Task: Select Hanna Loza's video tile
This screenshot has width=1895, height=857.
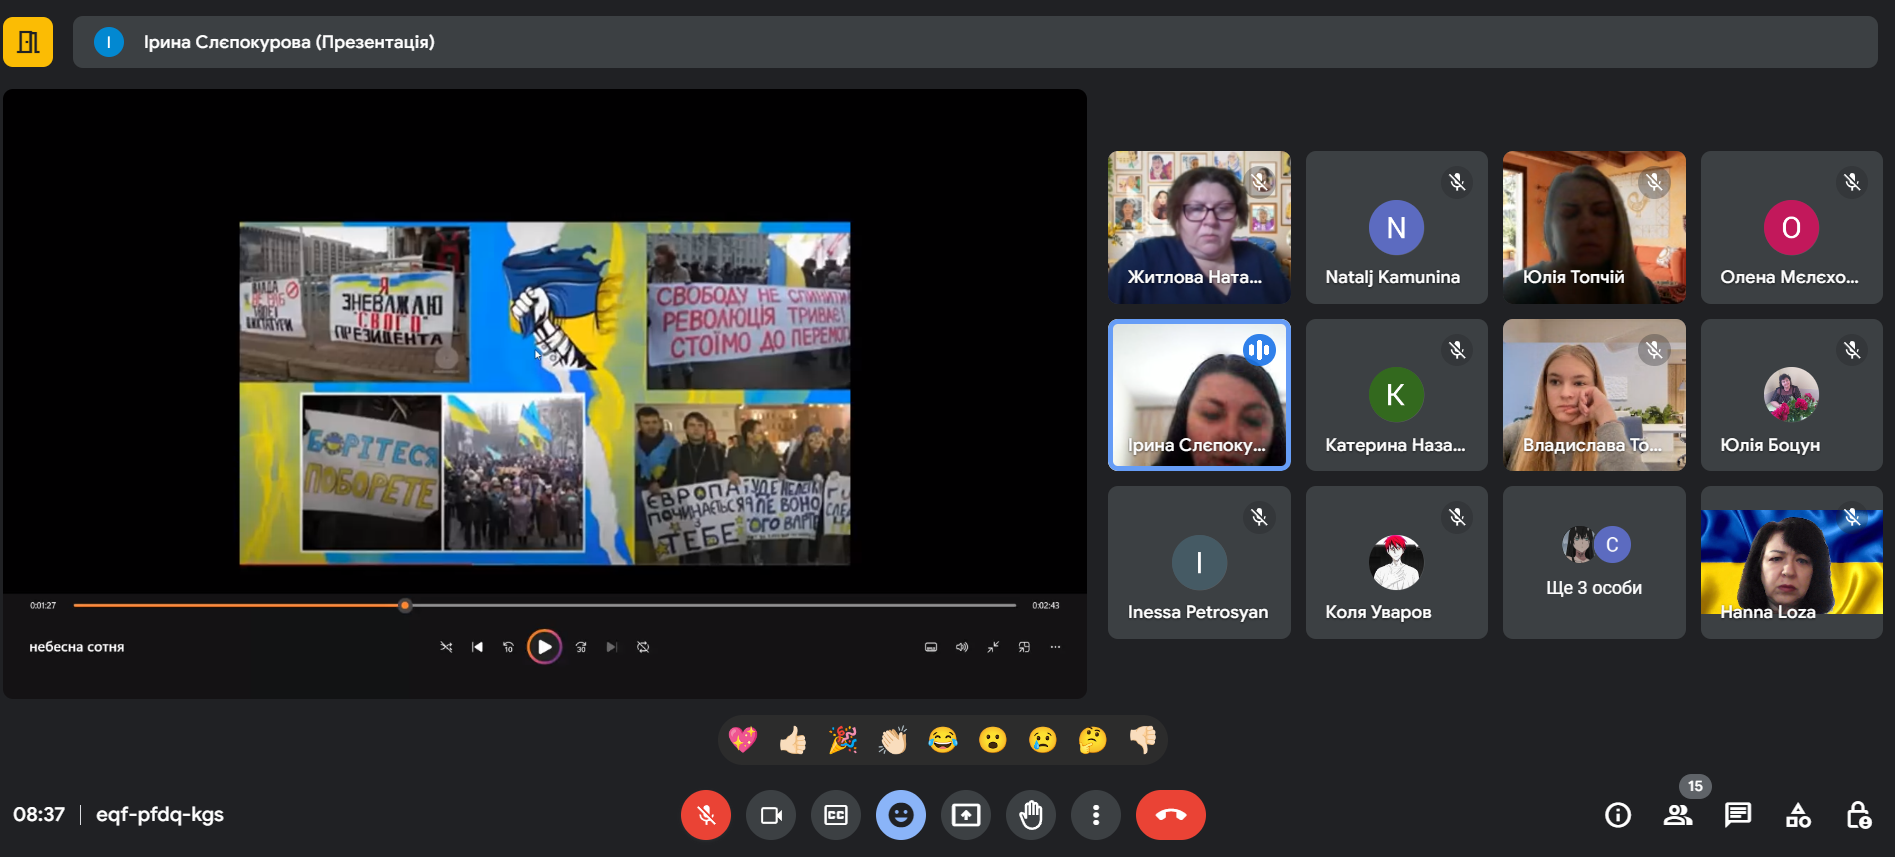Action: pyautogui.click(x=1791, y=563)
